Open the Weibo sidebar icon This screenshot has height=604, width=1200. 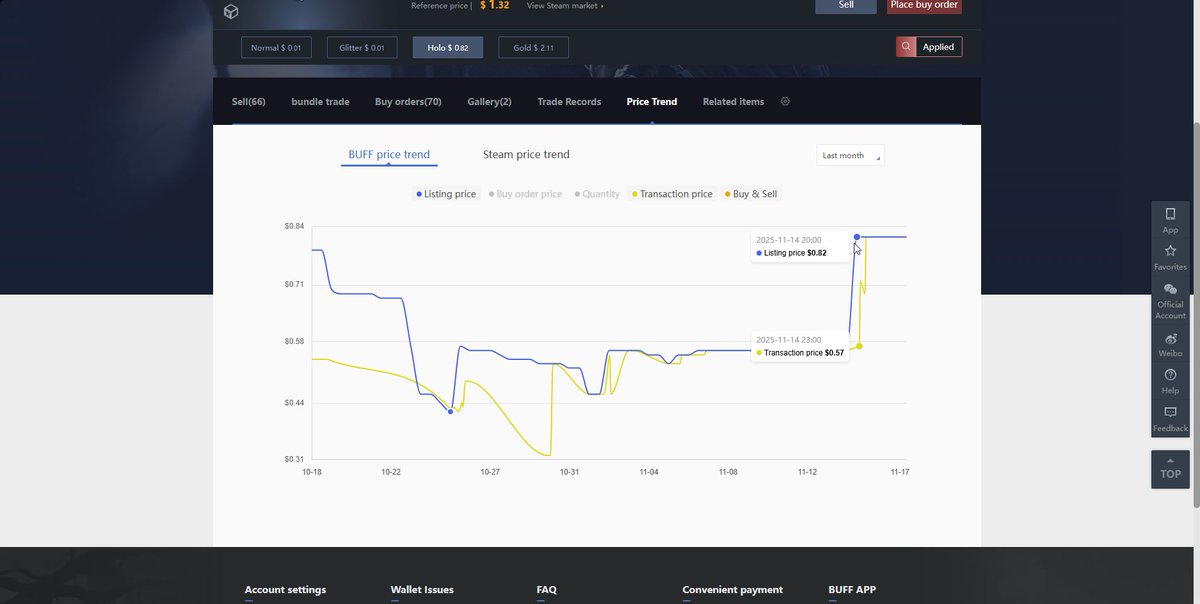(1170, 339)
